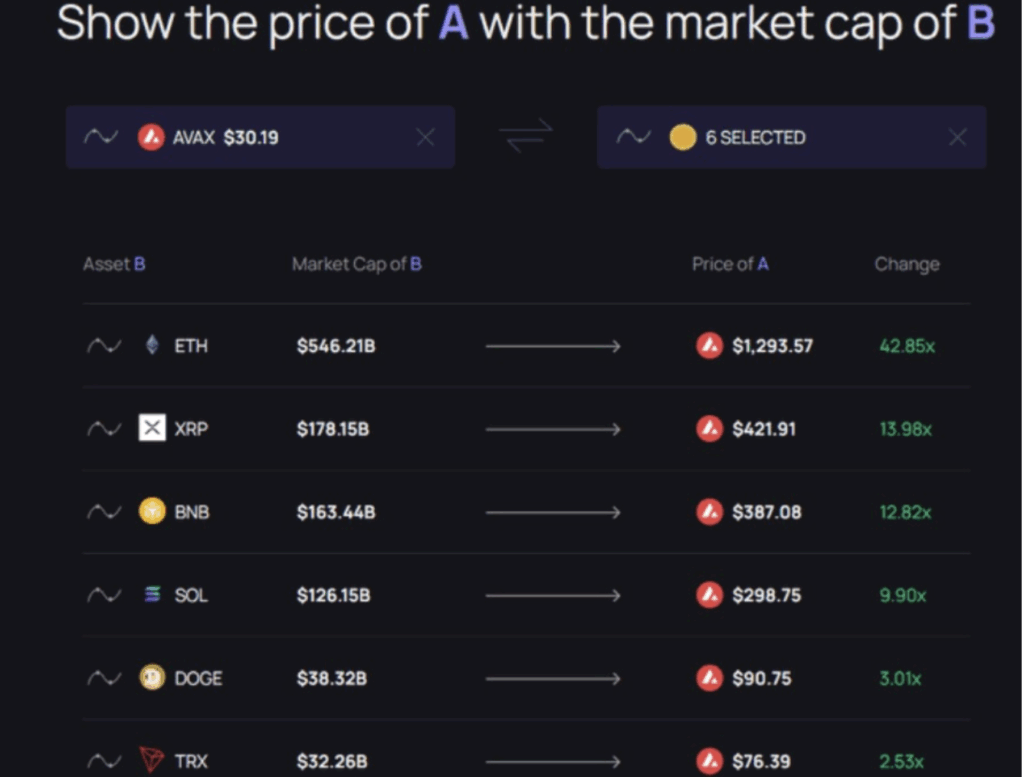Click the SOL coin logo
Screen dimensions: 1024x777
click(x=151, y=595)
